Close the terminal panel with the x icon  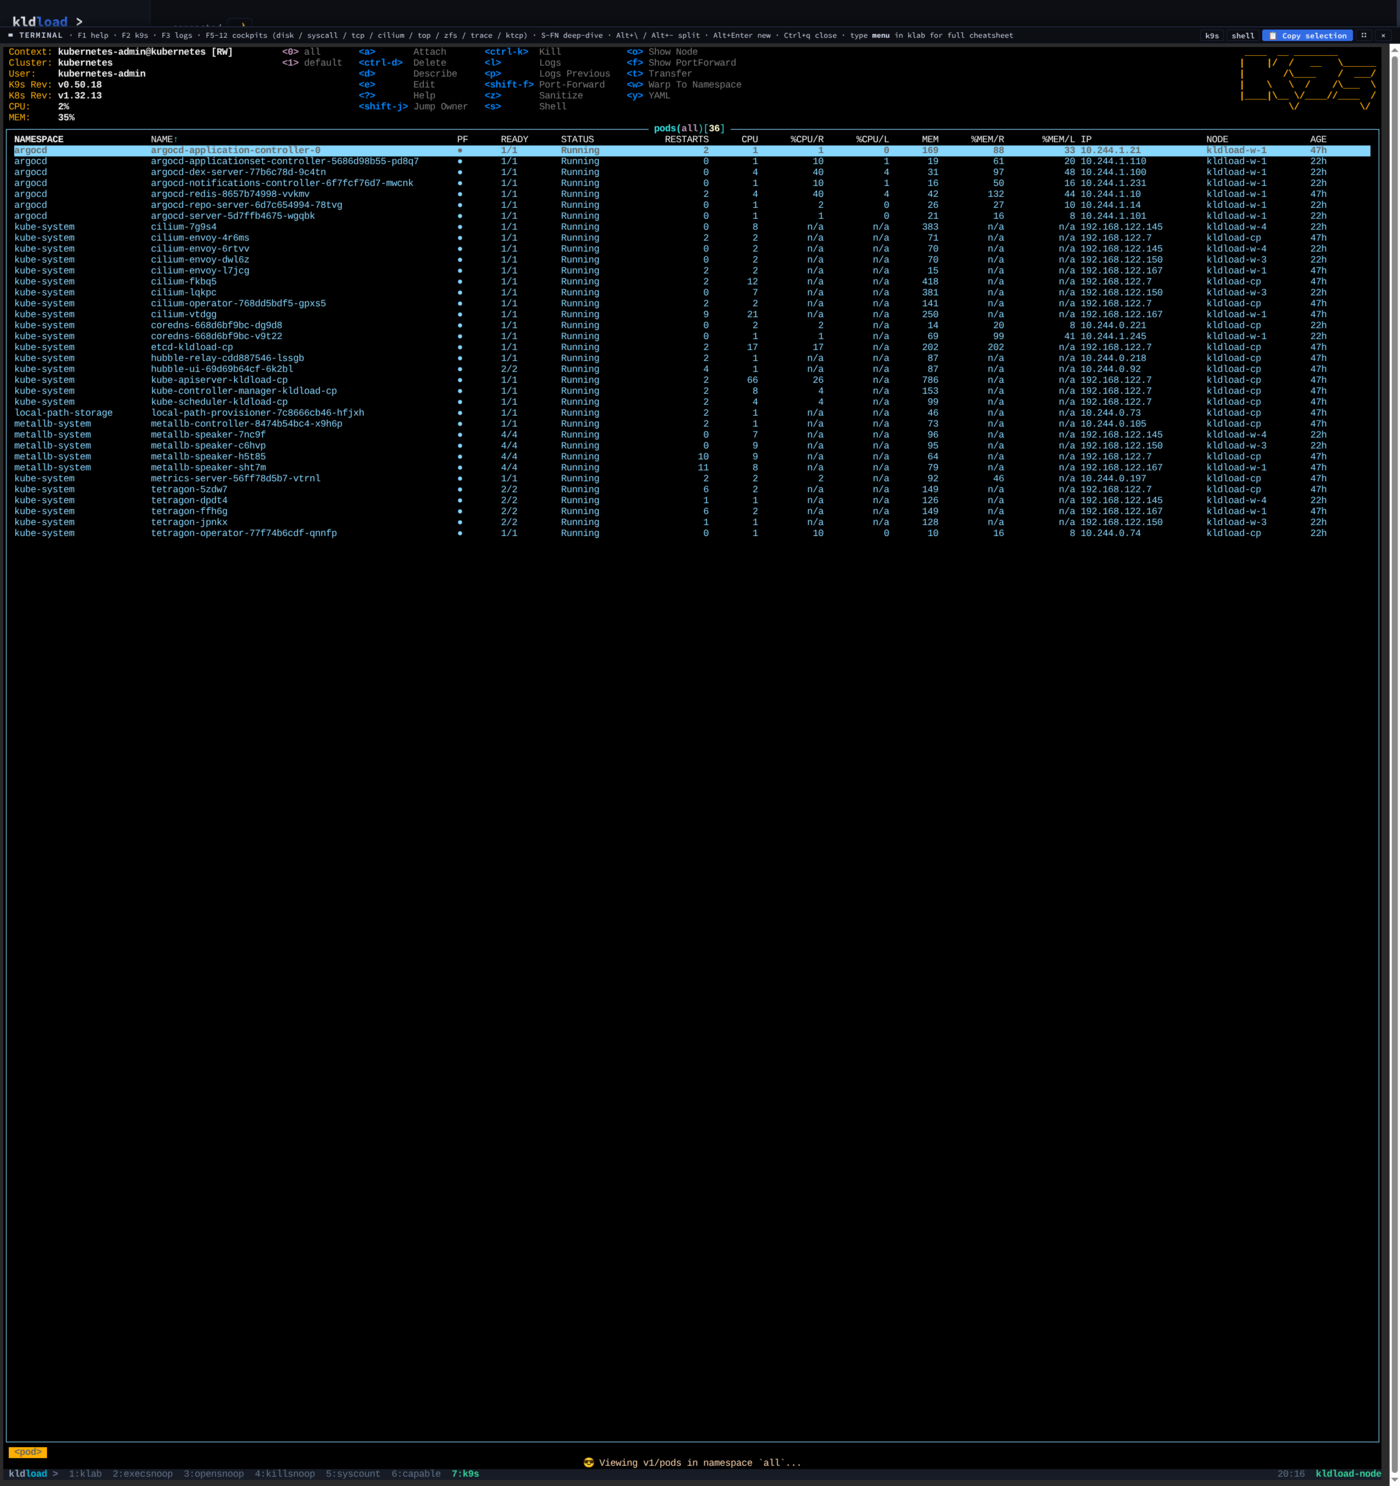pos(1383,35)
